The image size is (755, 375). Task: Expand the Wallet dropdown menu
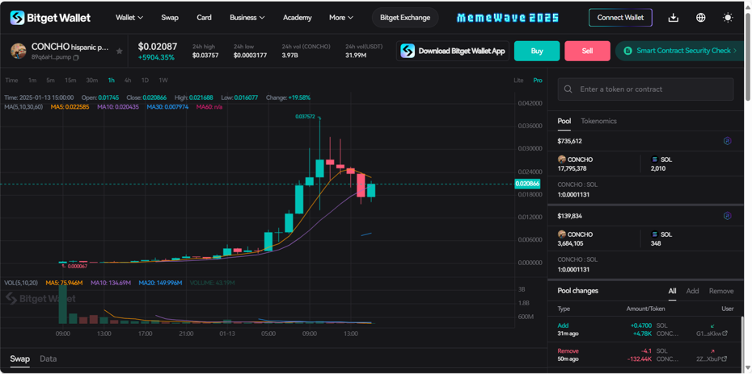[x=129, y=18]
